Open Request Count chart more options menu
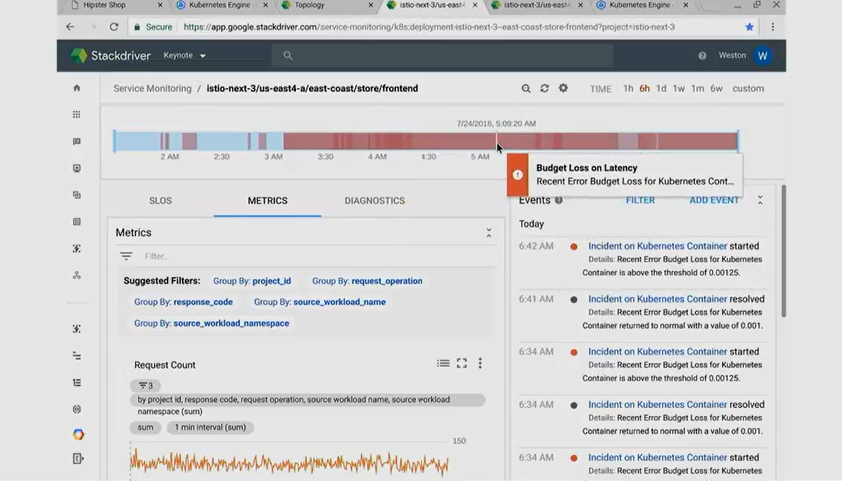 [480, 364]
